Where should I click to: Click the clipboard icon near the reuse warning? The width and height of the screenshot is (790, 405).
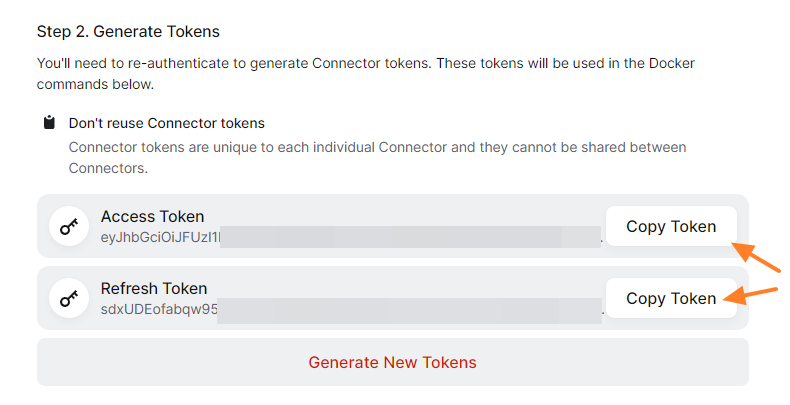[x=49, y=123]
